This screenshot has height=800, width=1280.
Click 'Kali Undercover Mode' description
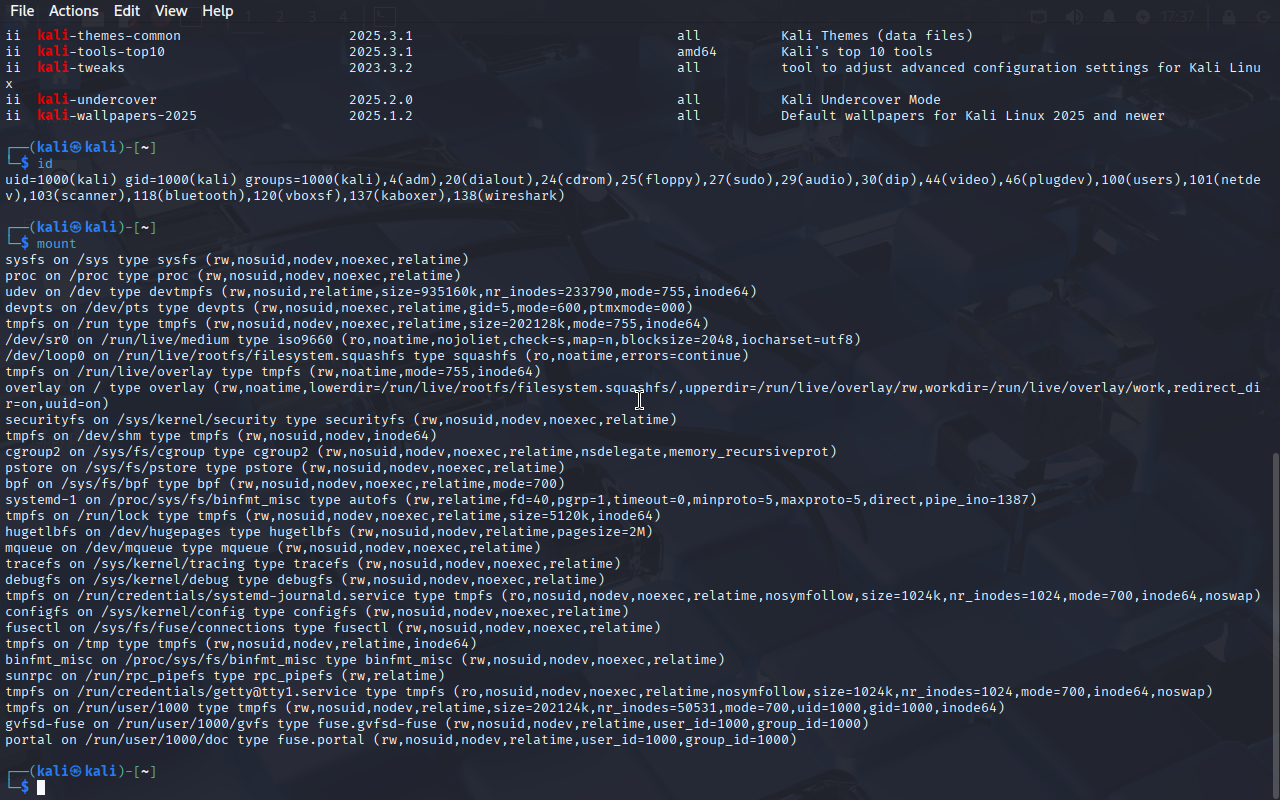pos(861,100)
